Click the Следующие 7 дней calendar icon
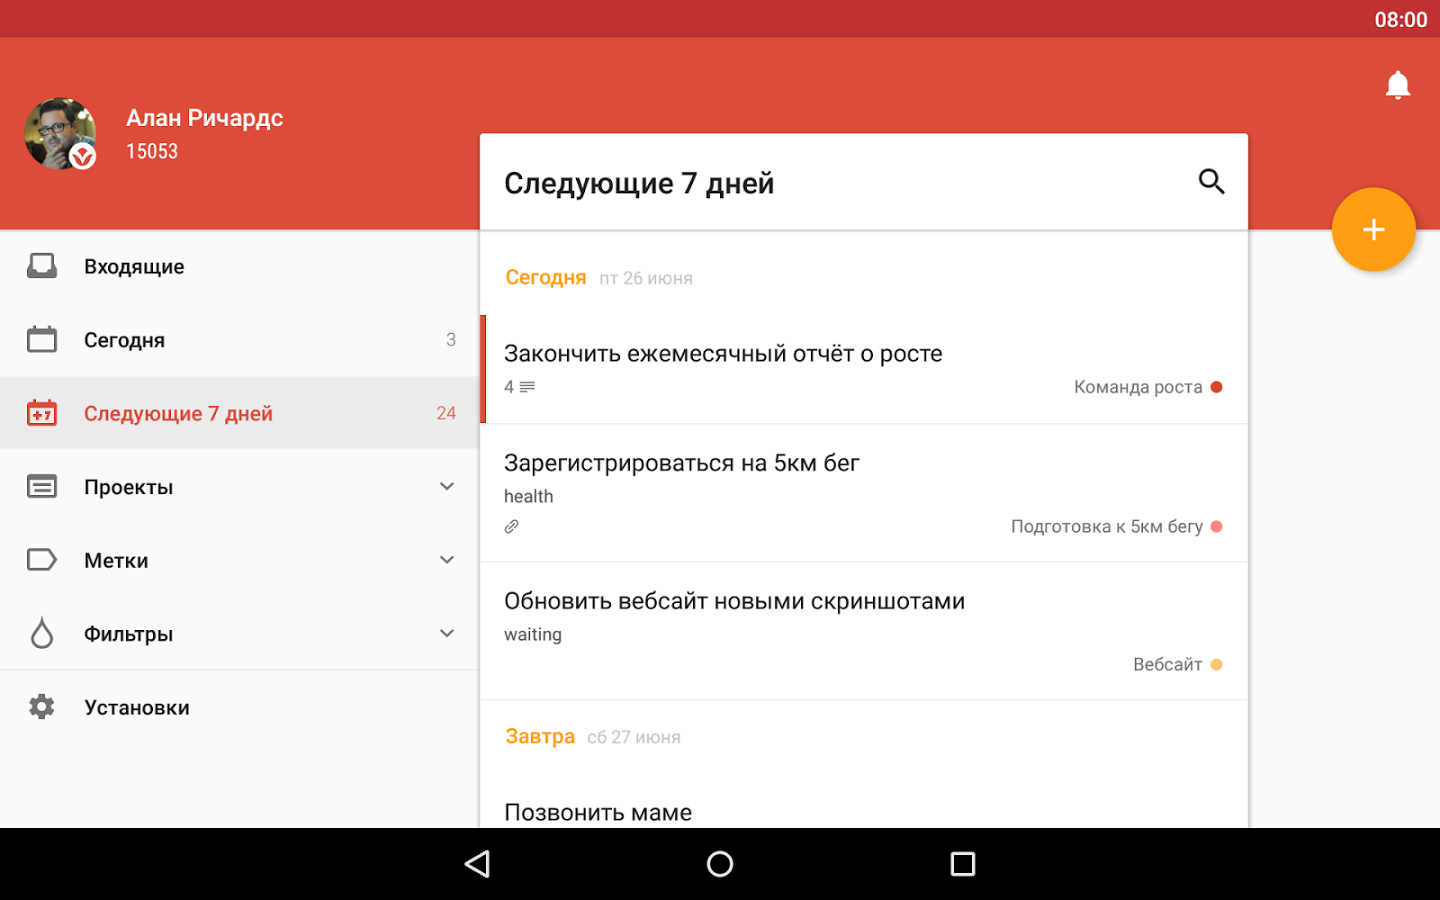Image resolution: width=1440 pixels, height=900 pixels. (x=42, y=412)
